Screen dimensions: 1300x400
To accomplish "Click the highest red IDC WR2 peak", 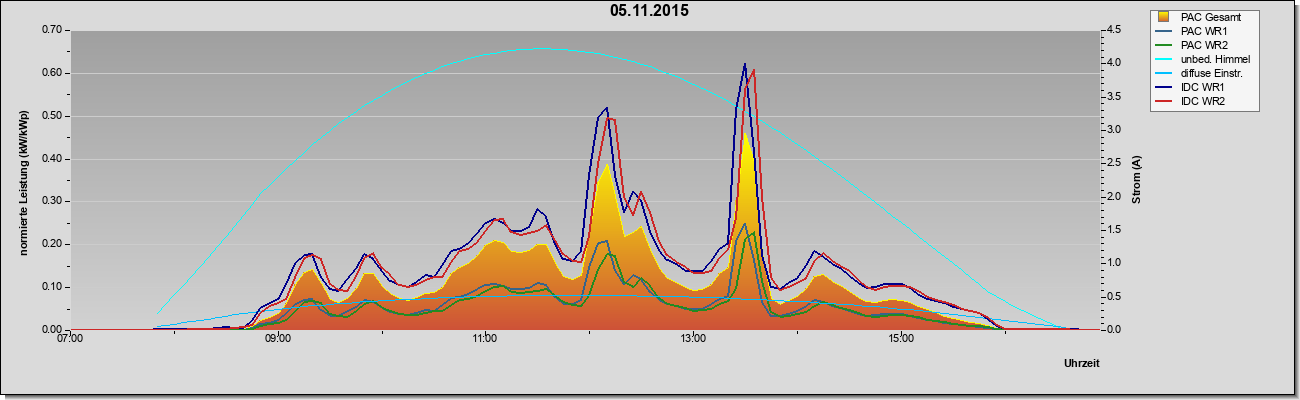I will tap(754, 70).
